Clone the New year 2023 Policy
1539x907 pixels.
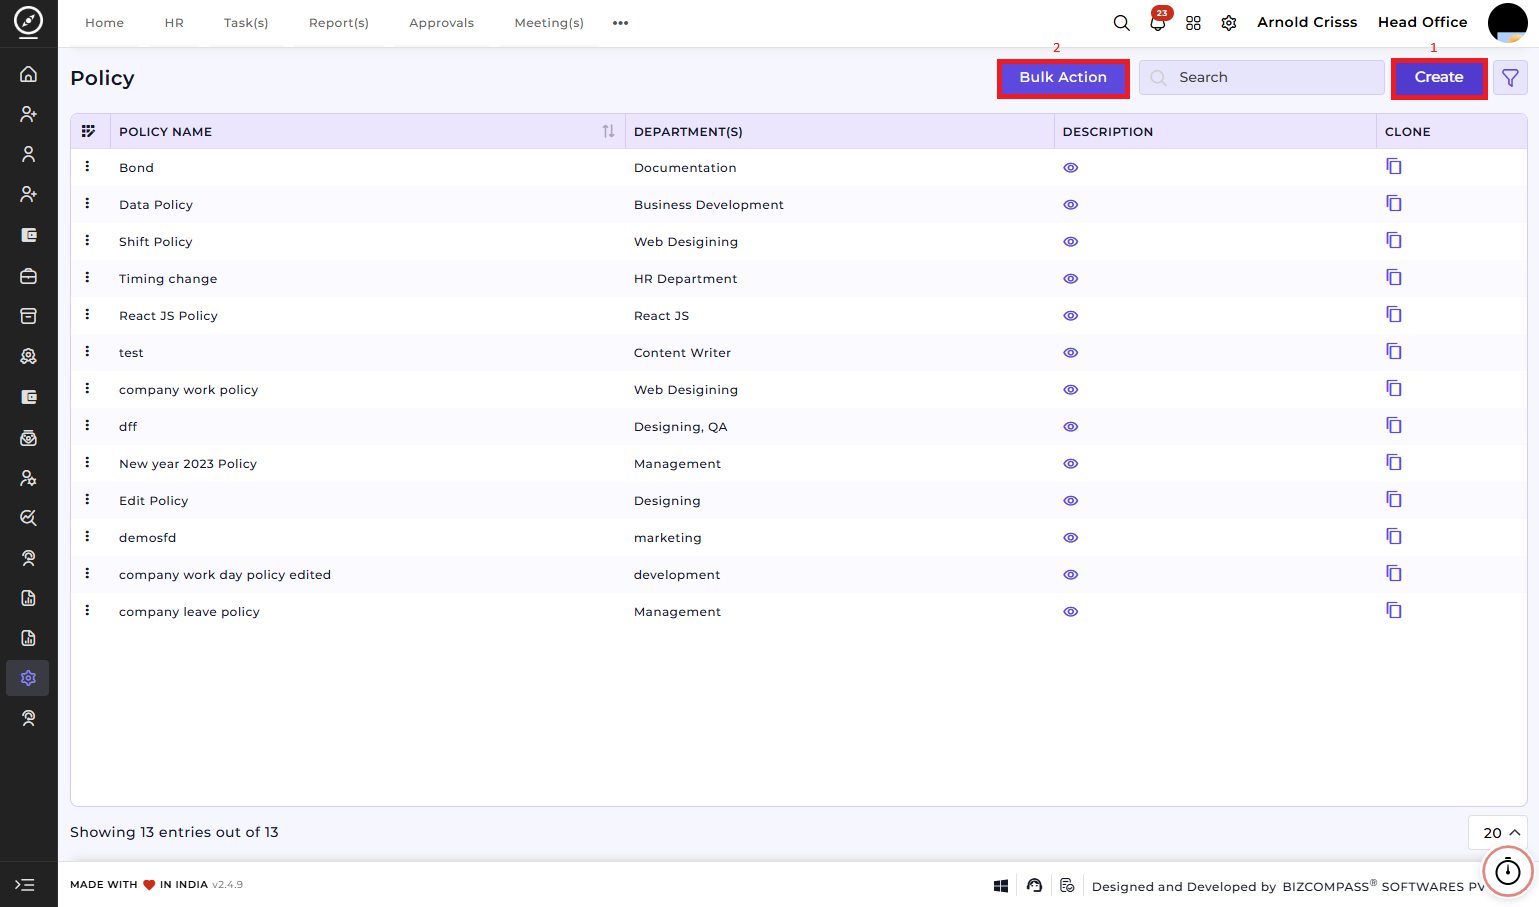[x=1394, y=462]
